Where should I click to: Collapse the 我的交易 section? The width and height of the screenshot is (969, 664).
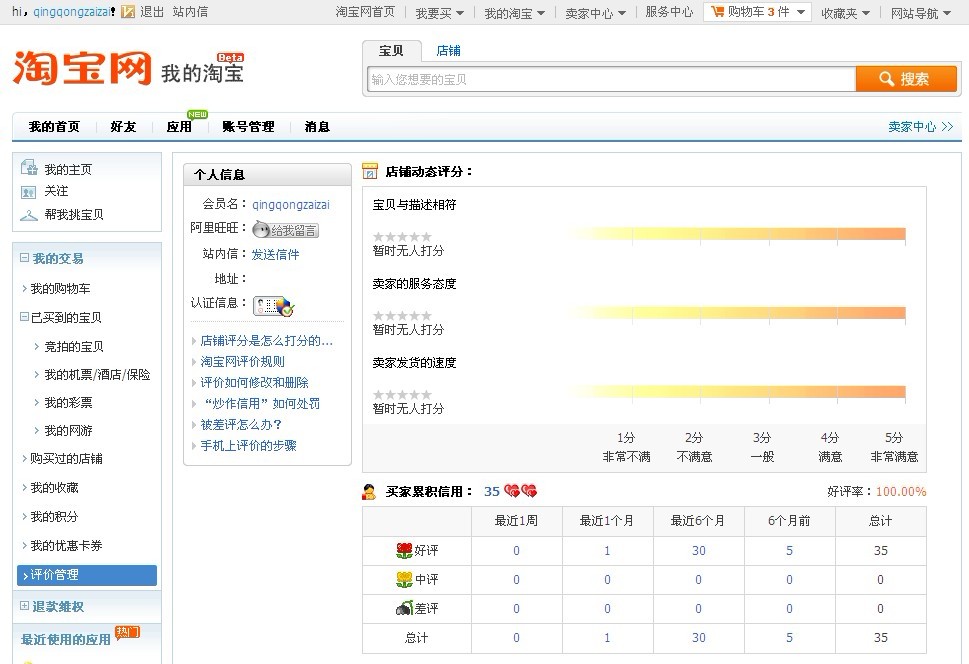coord(25,258)
